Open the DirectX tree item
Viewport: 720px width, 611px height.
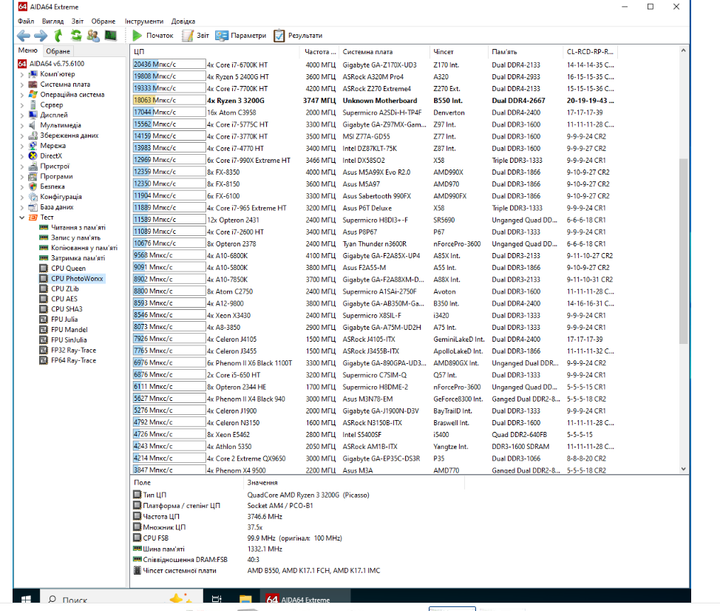51,156
